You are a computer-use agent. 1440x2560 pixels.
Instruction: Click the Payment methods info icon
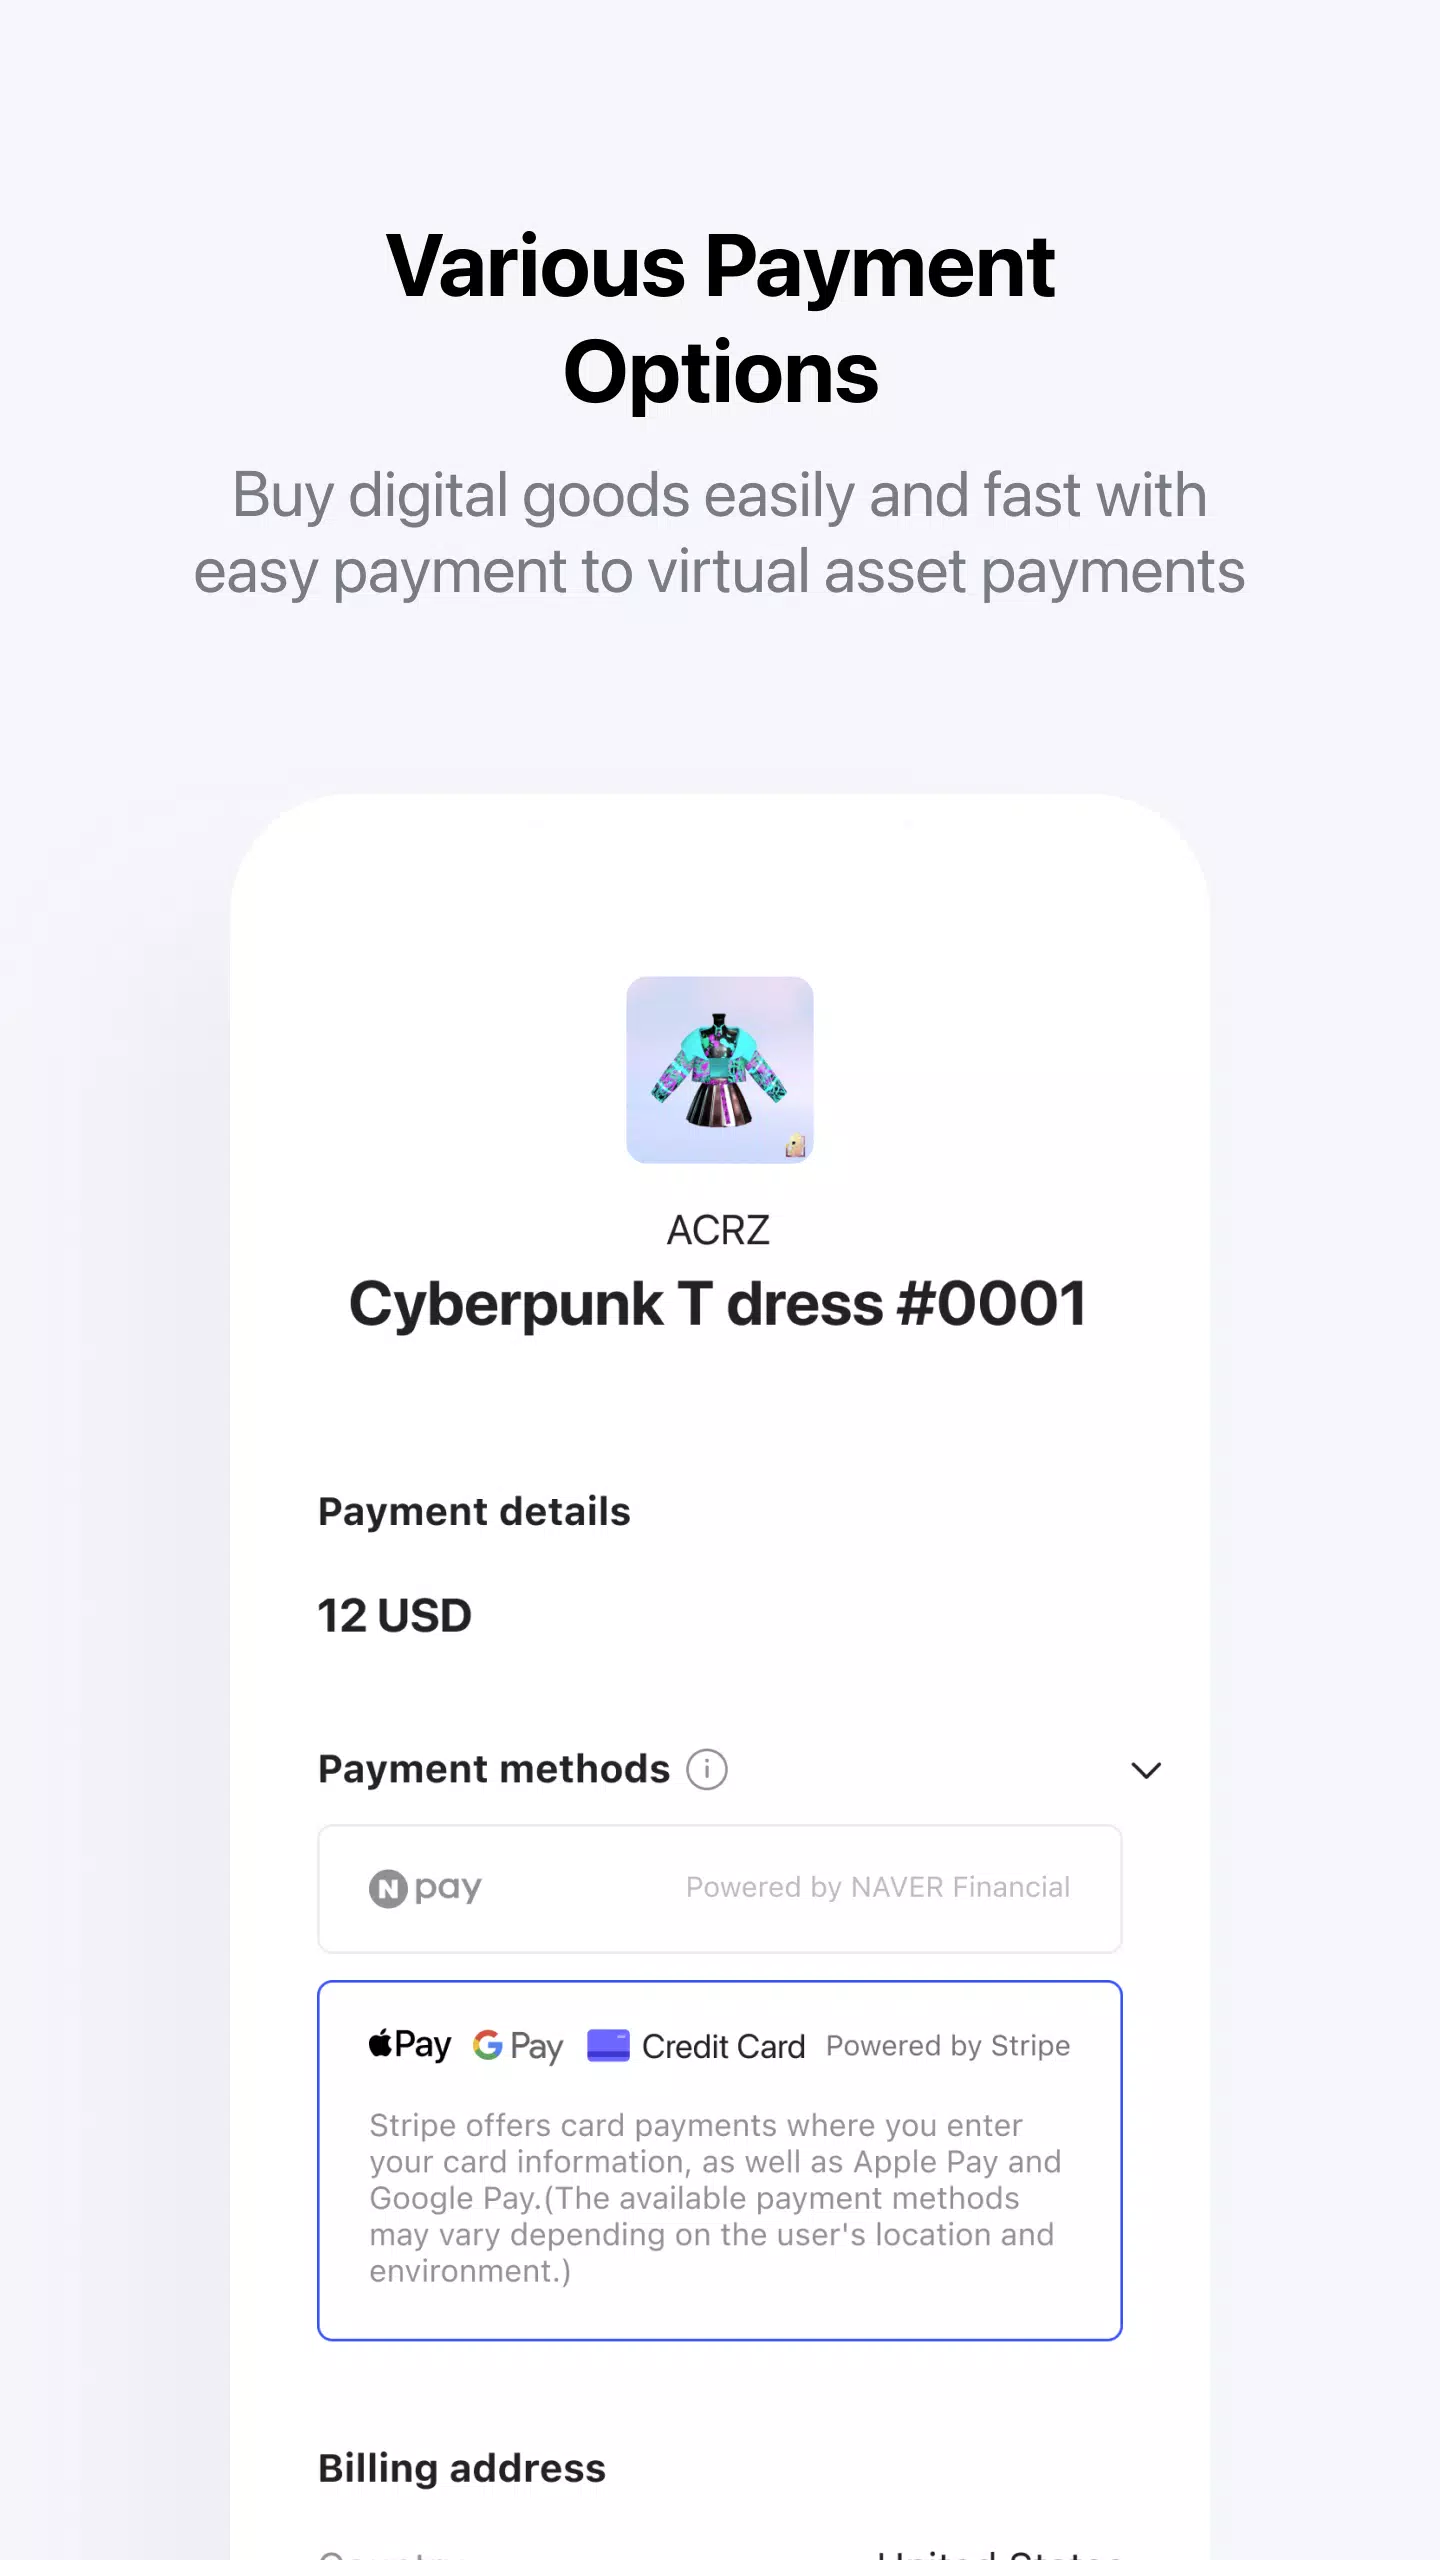(707, 1770)
